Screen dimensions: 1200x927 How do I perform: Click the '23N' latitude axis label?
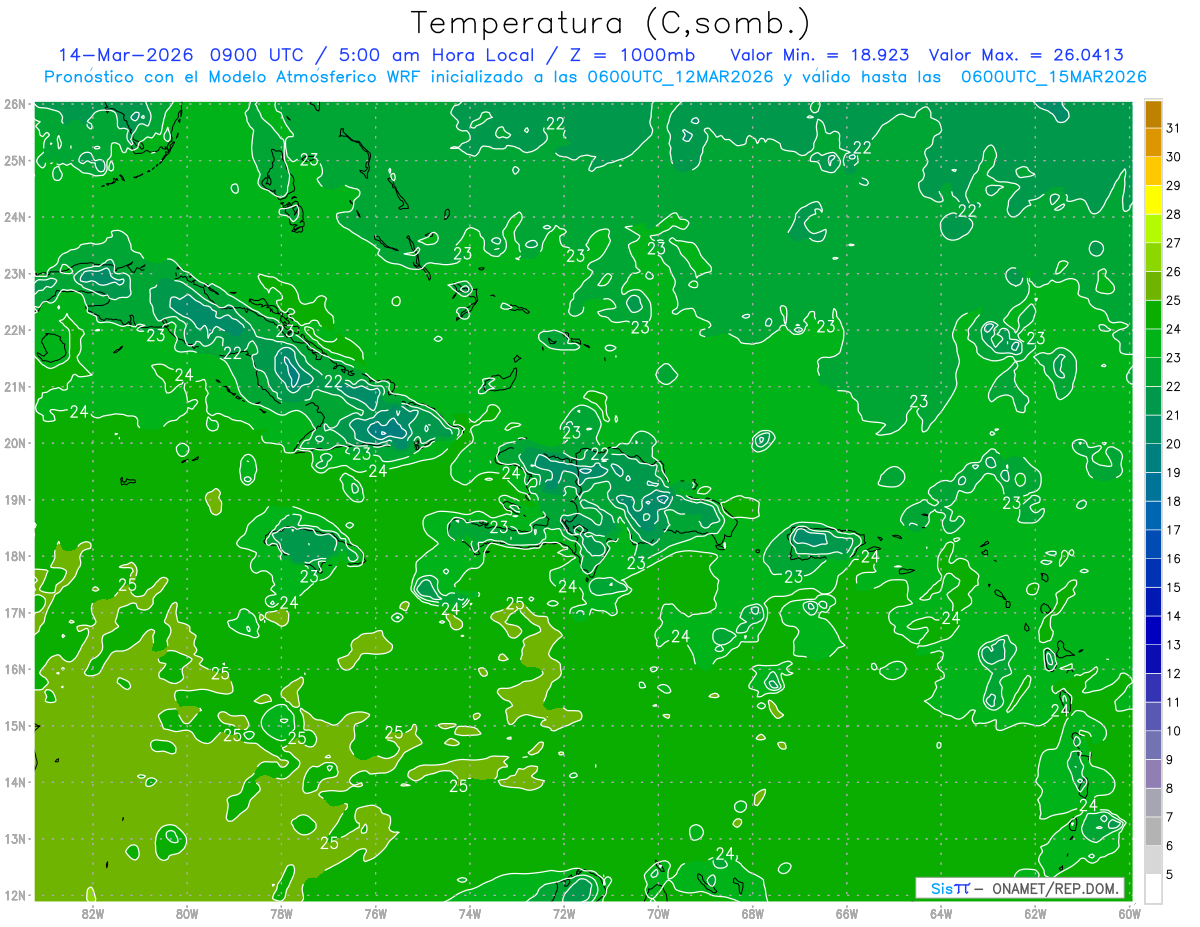tap(15, 273)
